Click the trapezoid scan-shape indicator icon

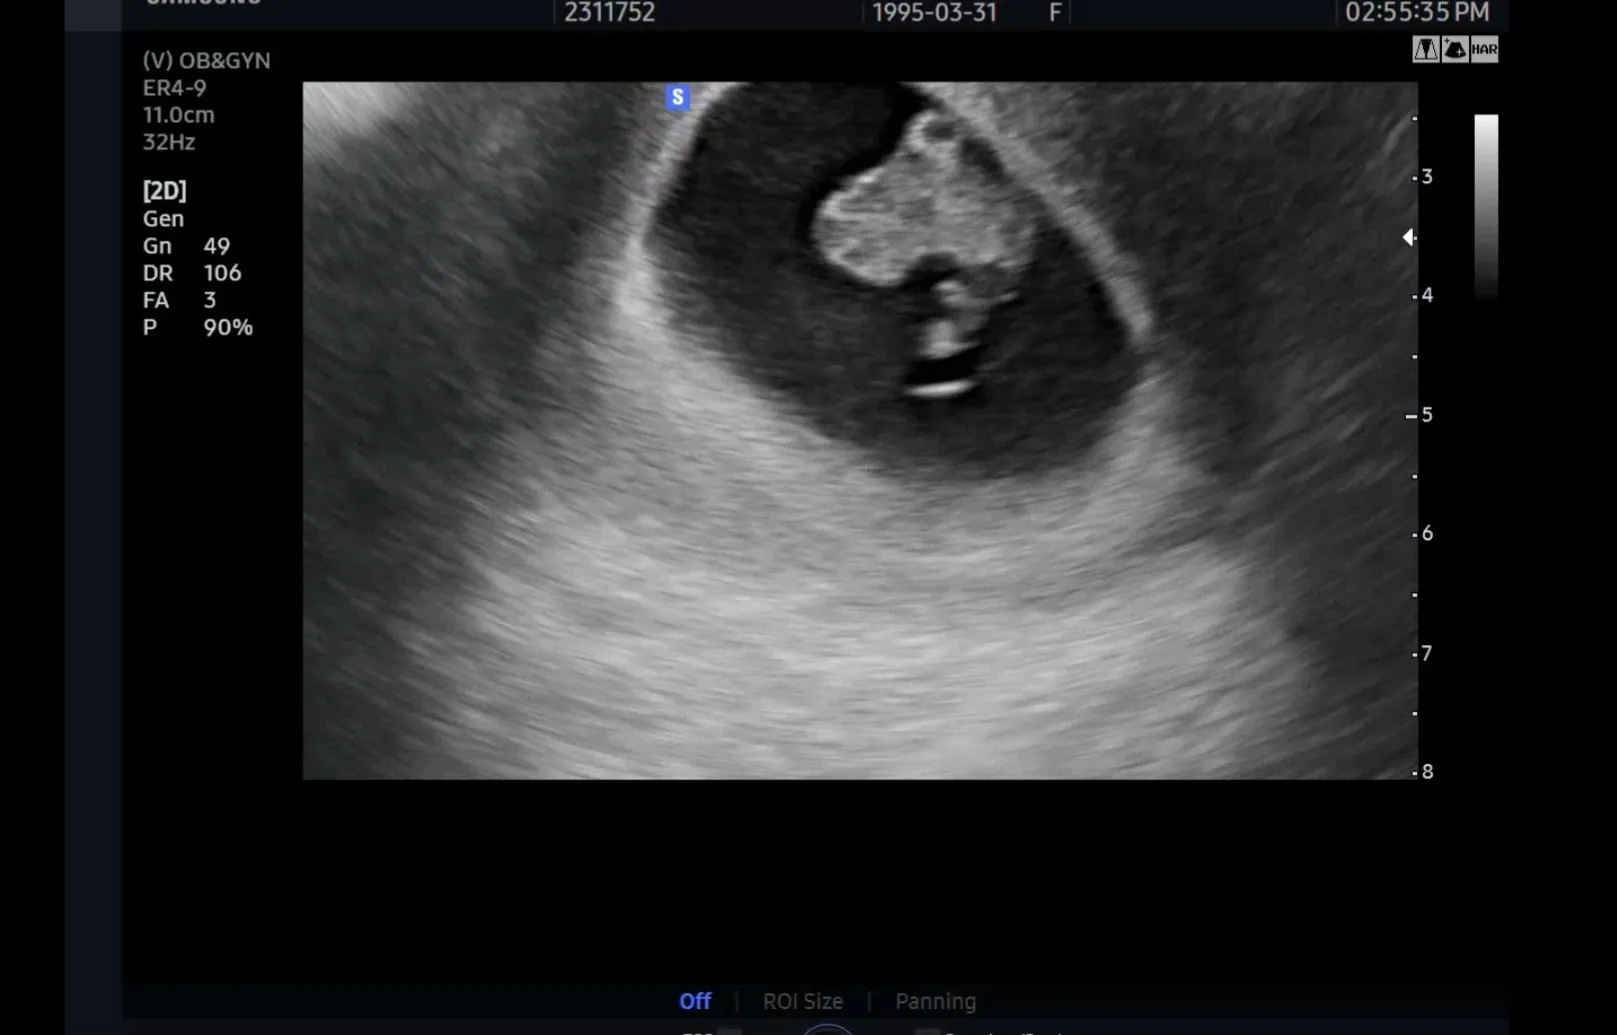1425,49
